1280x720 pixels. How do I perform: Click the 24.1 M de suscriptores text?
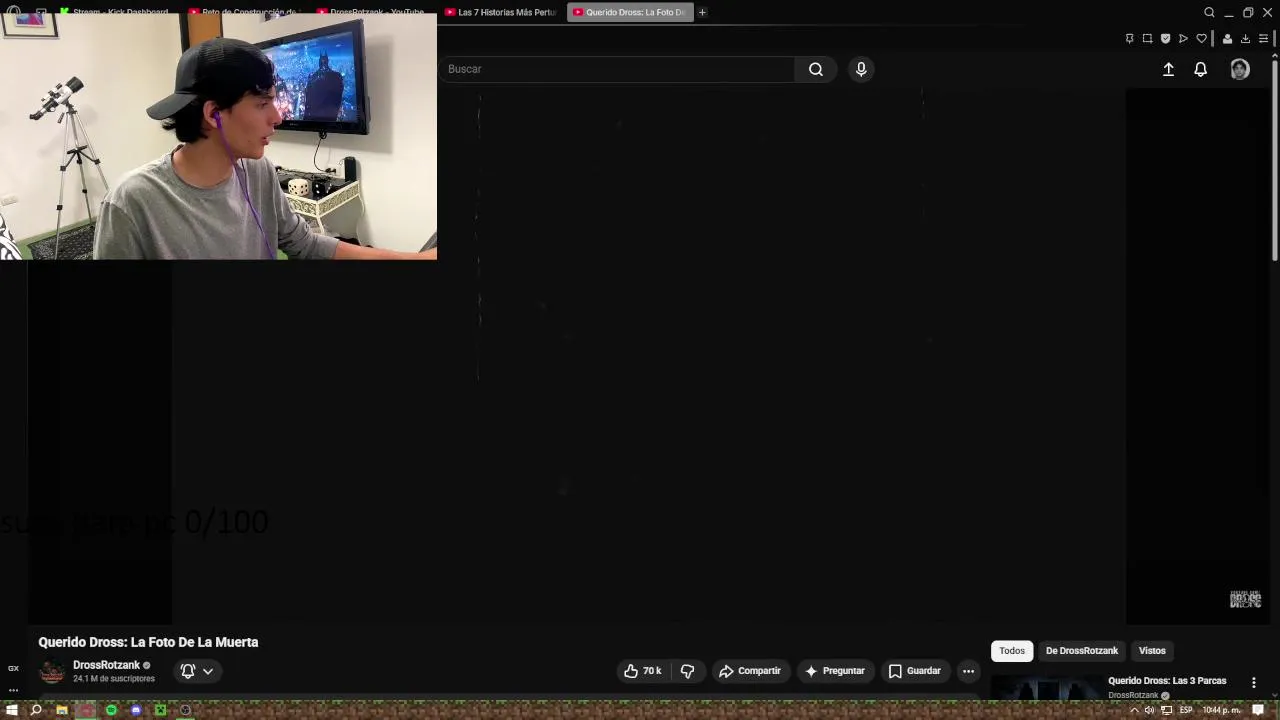pos(114,679)
